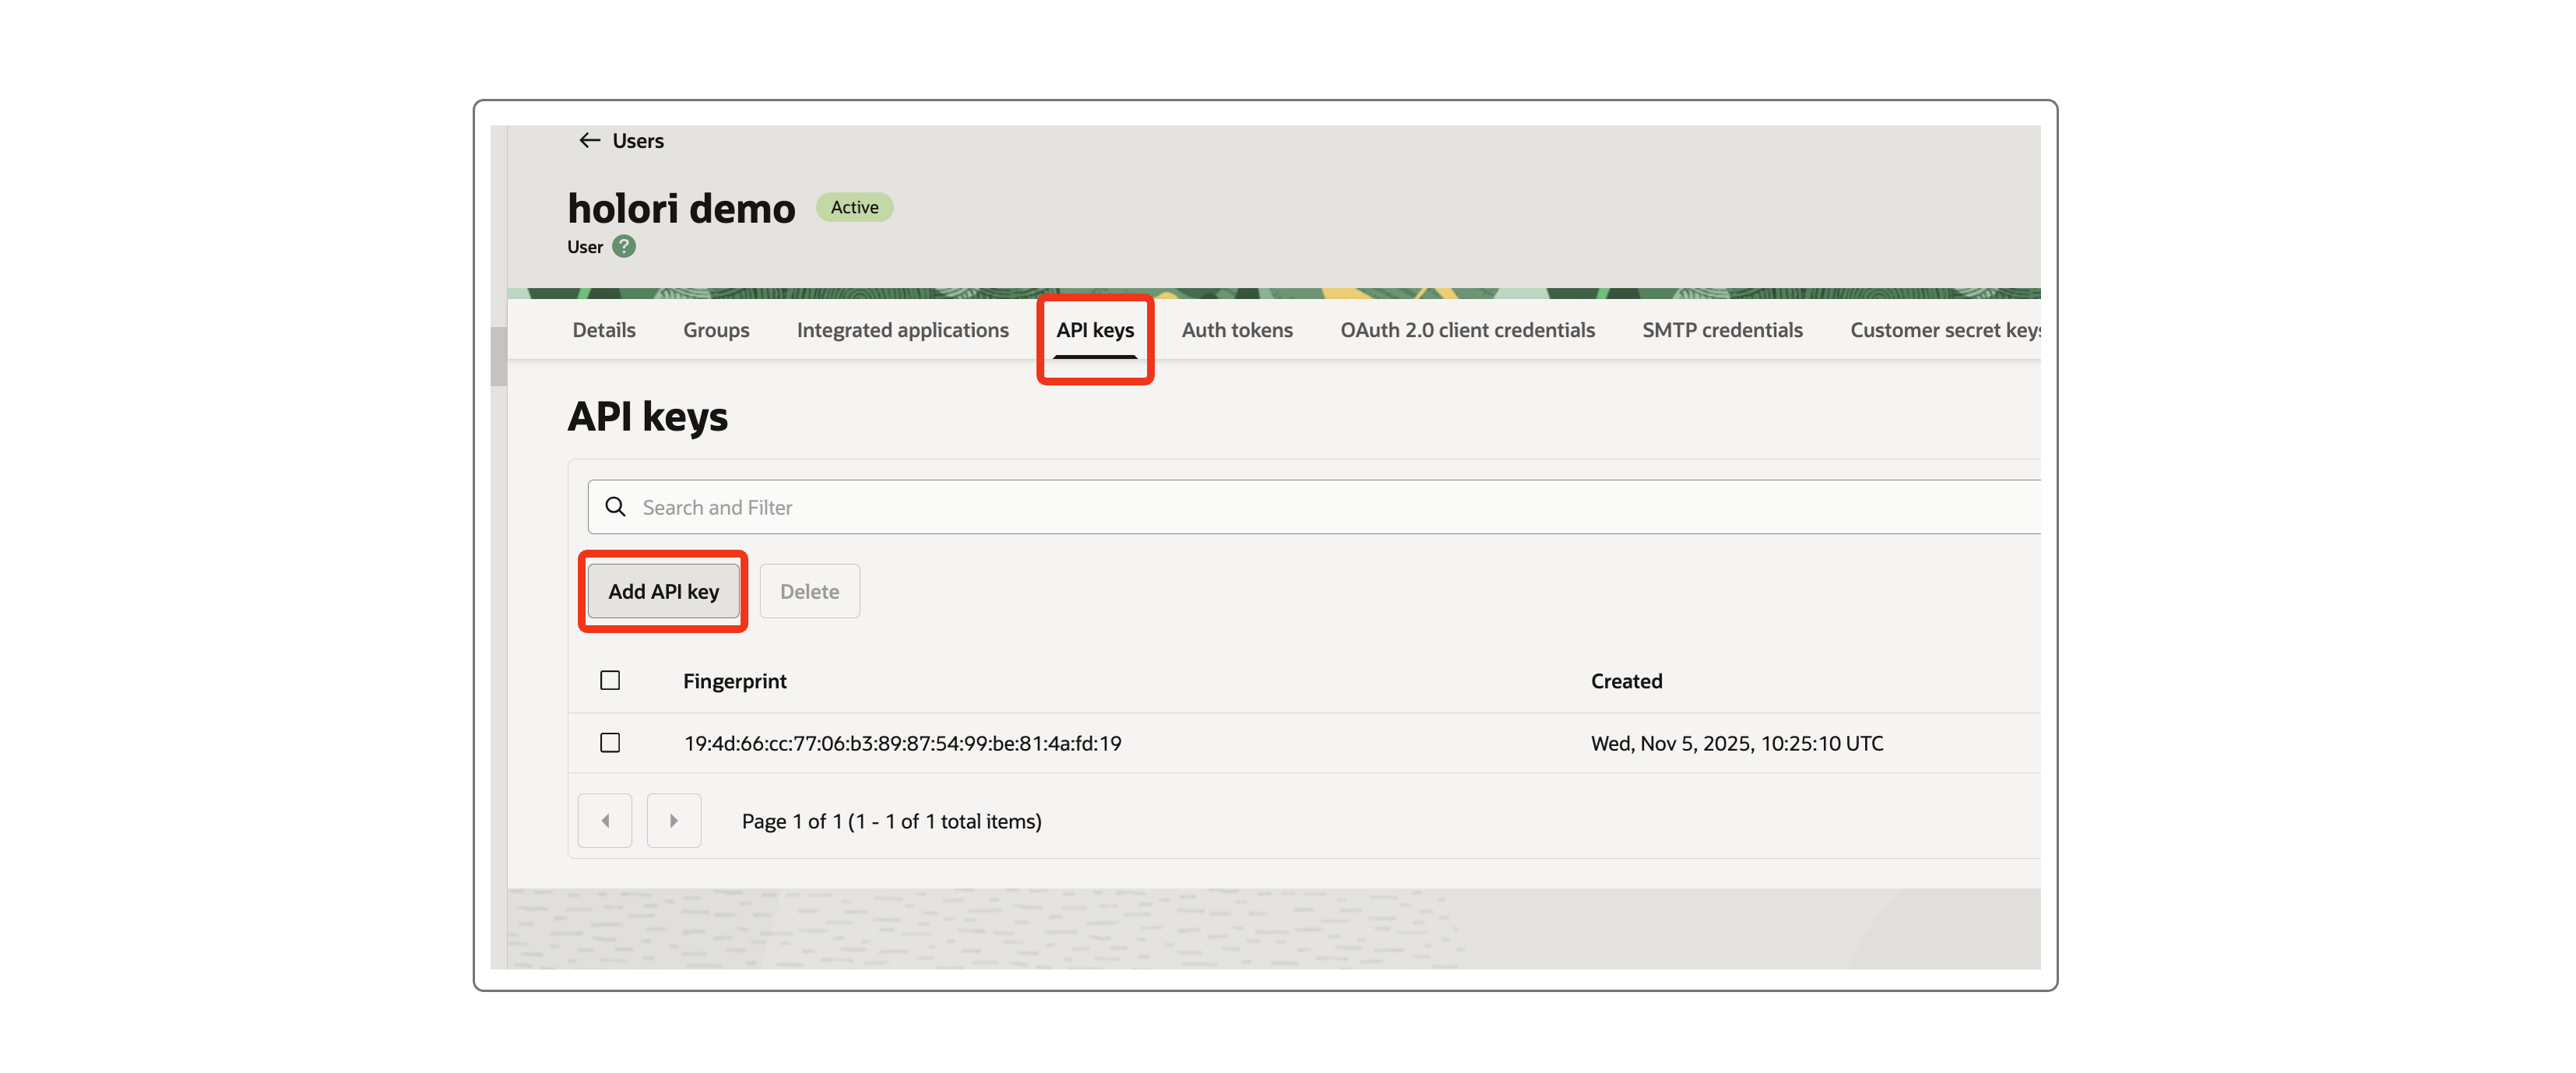Check the checkbox for fingerprint 19:4d:66

pyautogui.click(x=610, y=743)
